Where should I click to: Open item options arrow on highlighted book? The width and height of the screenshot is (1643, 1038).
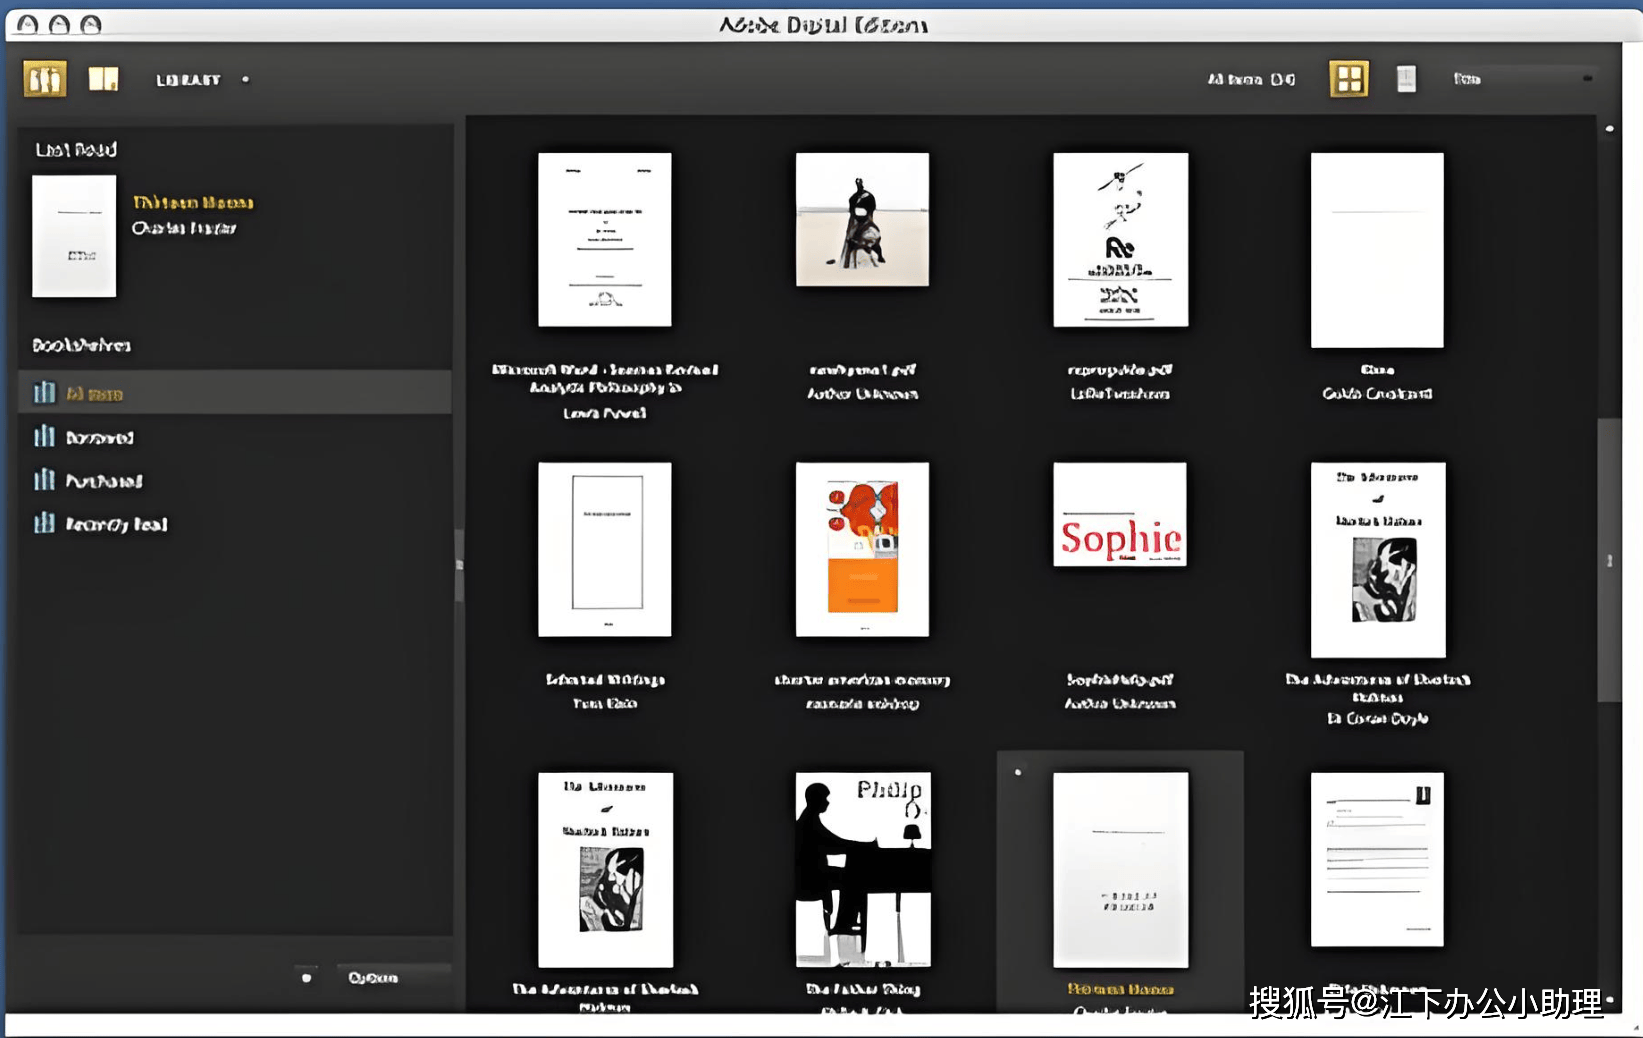pyautogui.click(x=1018, y=772)
